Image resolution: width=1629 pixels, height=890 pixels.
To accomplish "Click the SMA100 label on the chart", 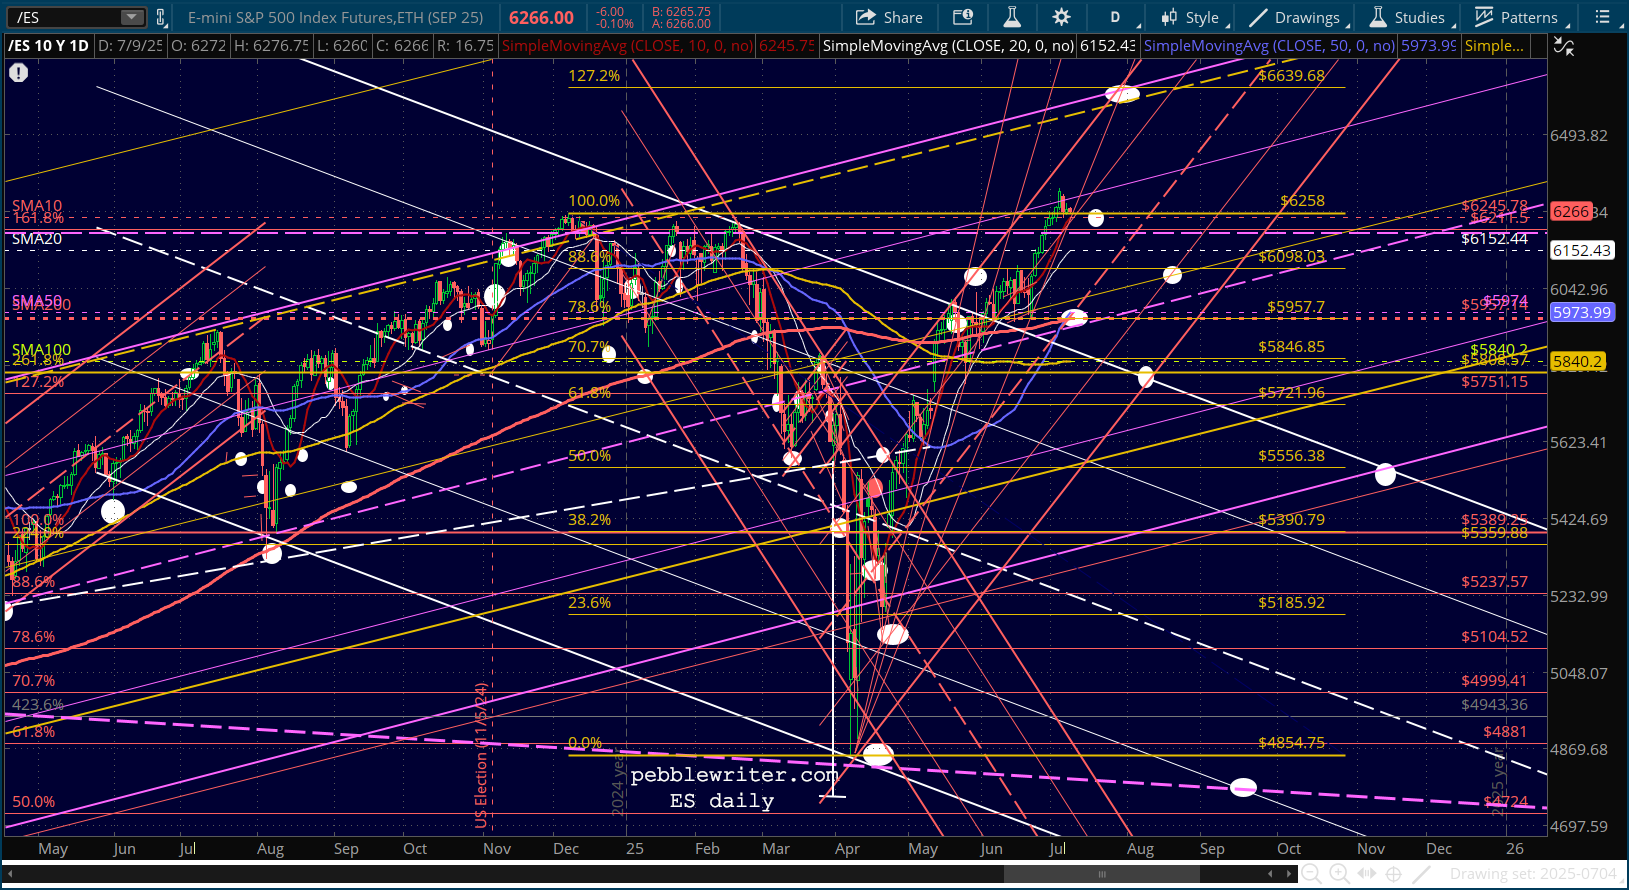I will (x=41, y=350).
